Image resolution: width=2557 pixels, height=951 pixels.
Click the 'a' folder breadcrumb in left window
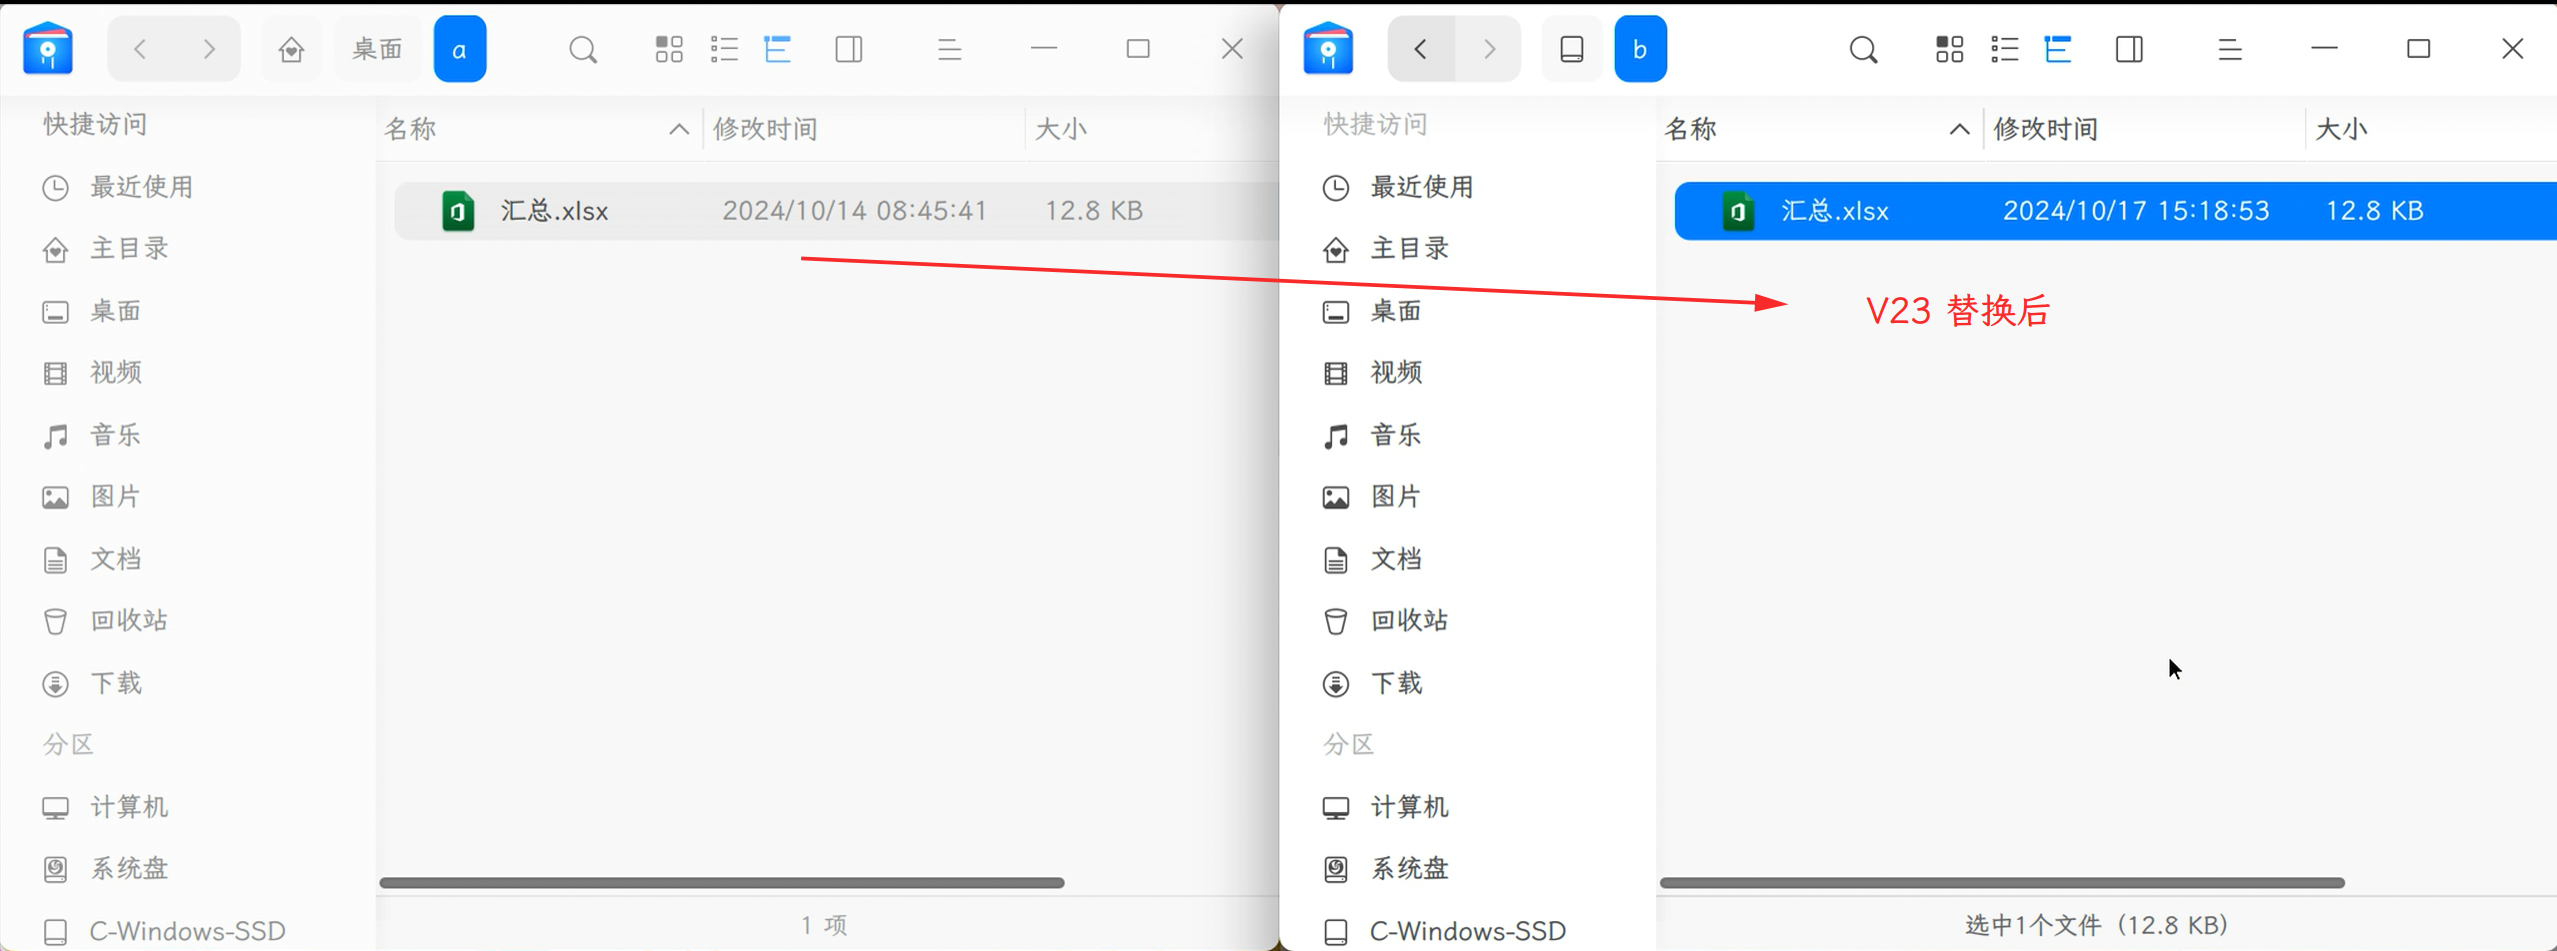click(460, 49)
